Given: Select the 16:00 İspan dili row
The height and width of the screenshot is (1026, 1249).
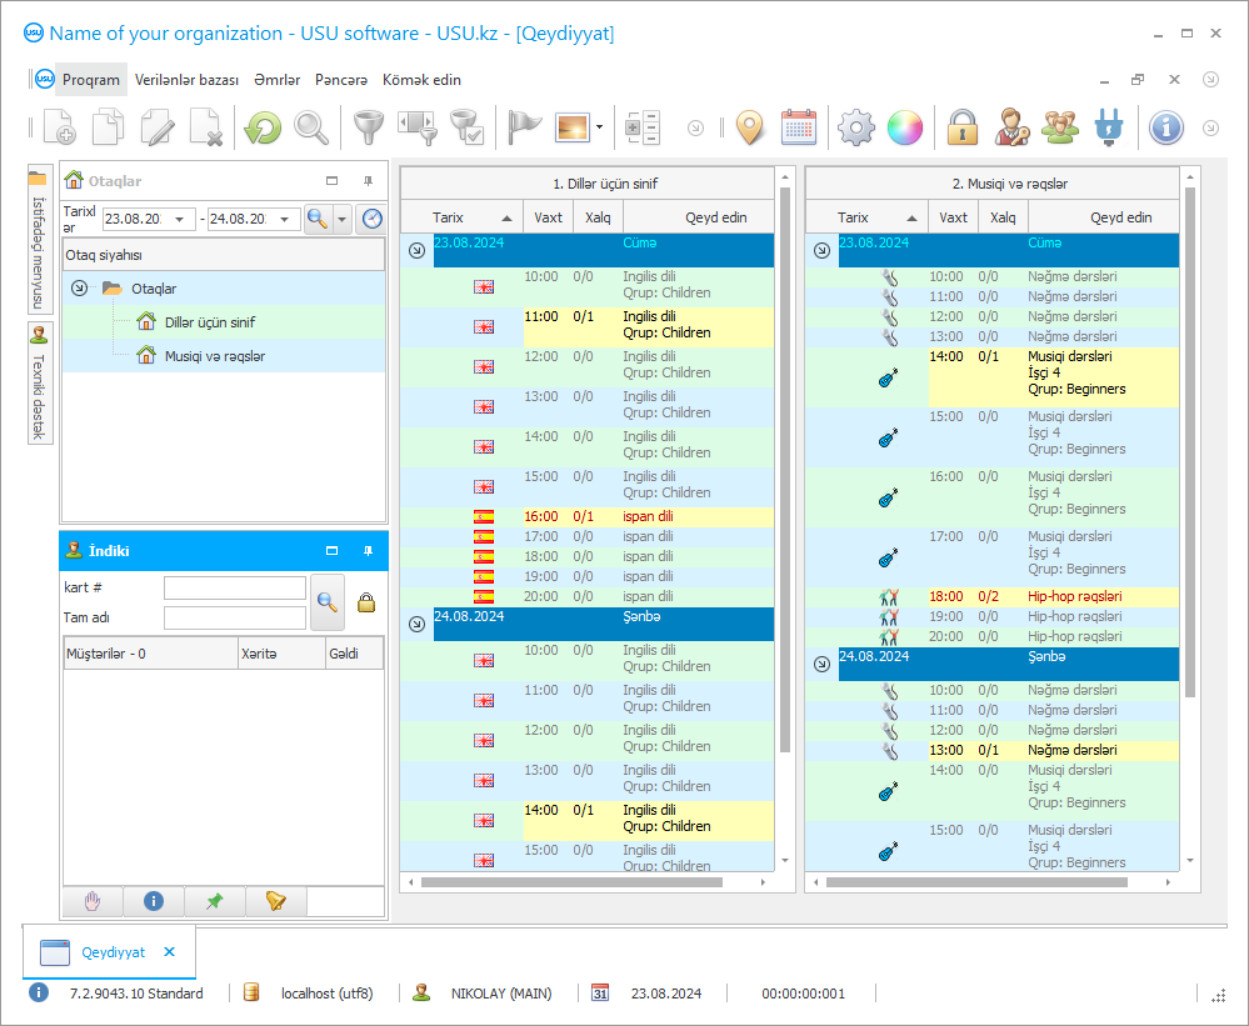Looking at the screenshot, I should [x=587, y=517].
